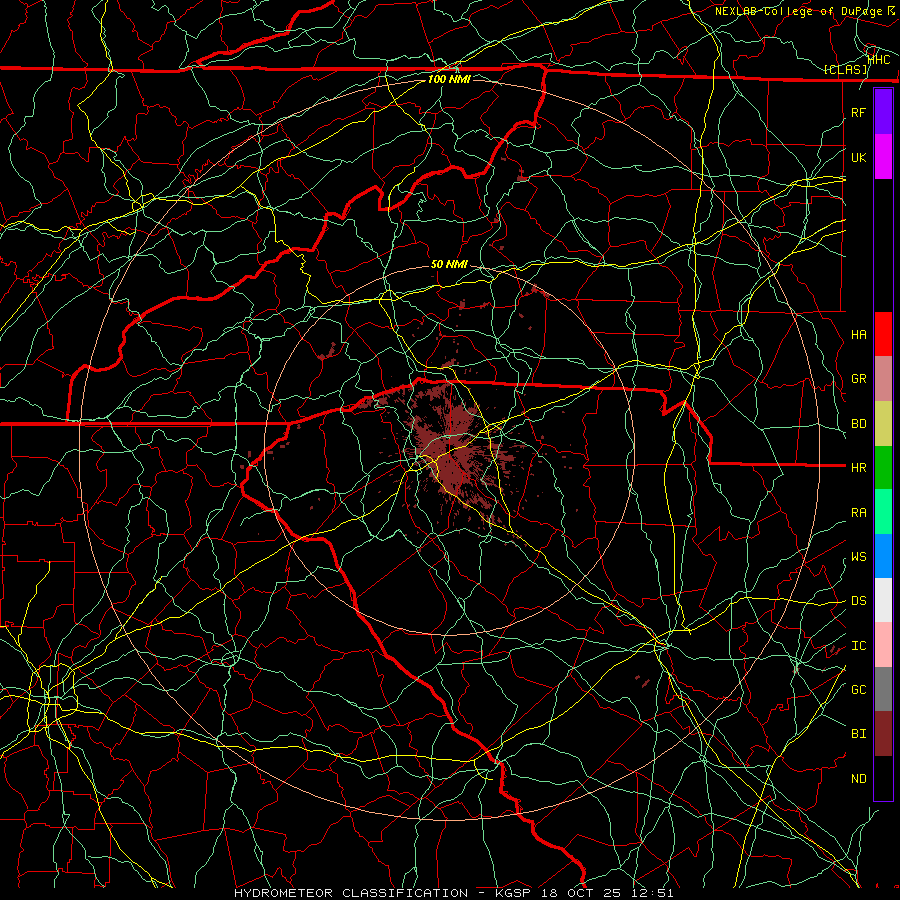Image resolution: width=900 pixels, height=900 pixels.
Task: Select the GC gray legend swatch
Action: pos(883,689)
